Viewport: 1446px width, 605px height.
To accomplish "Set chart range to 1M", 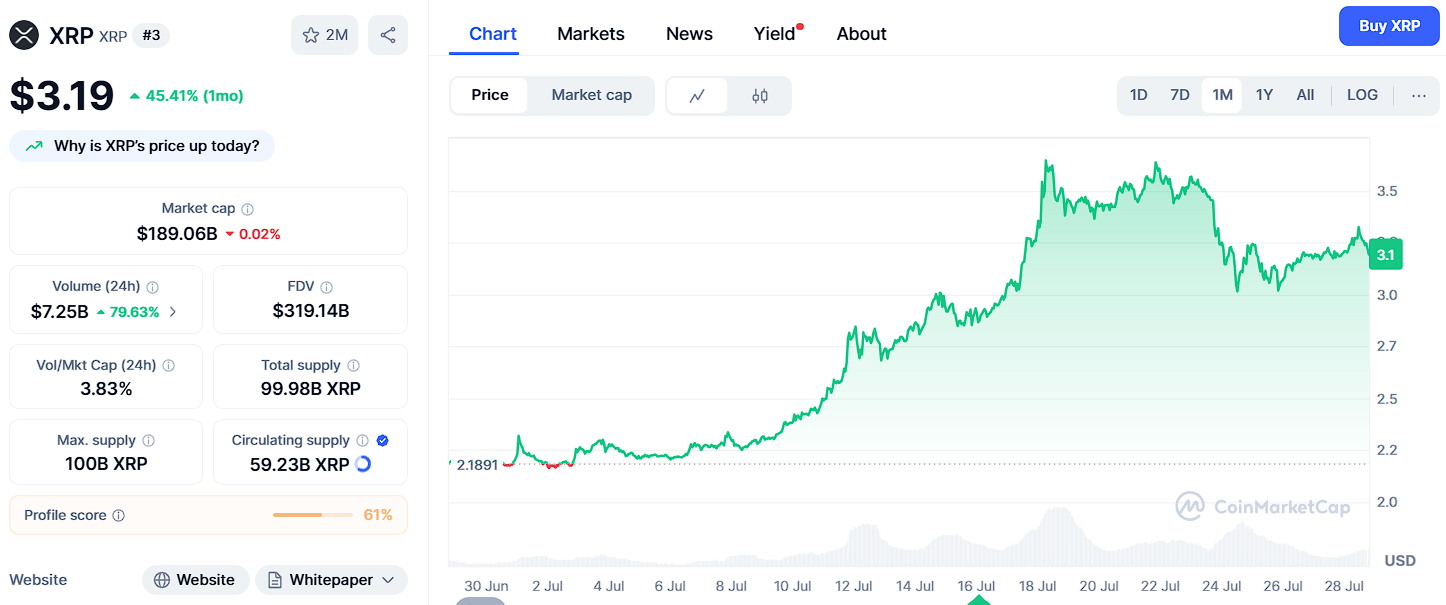I will 1222,95.
